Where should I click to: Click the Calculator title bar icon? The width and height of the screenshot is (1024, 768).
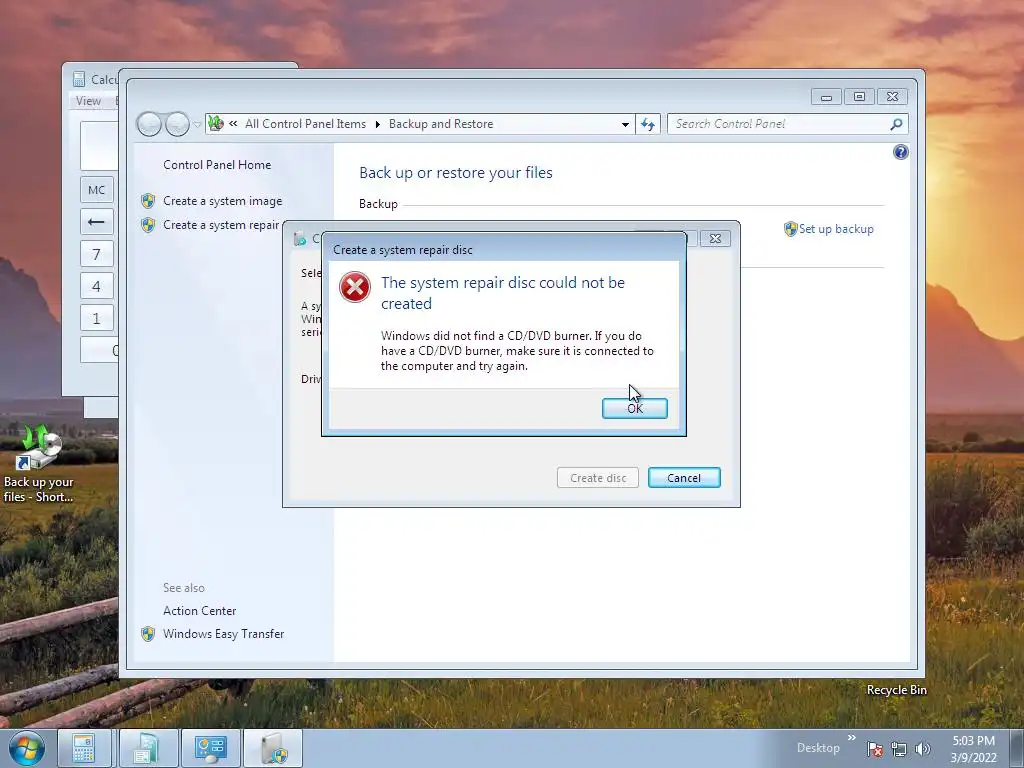tap(78, 79)
